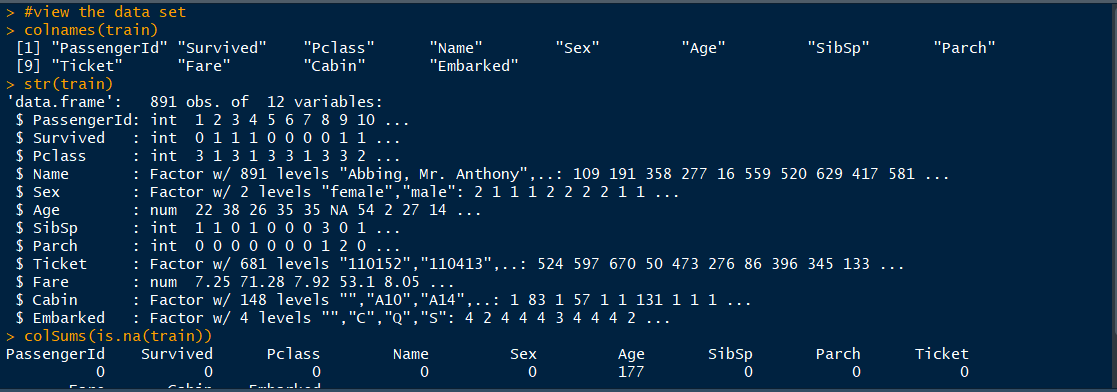Click the '#view the data set' comment line

(x=105, y=11)
